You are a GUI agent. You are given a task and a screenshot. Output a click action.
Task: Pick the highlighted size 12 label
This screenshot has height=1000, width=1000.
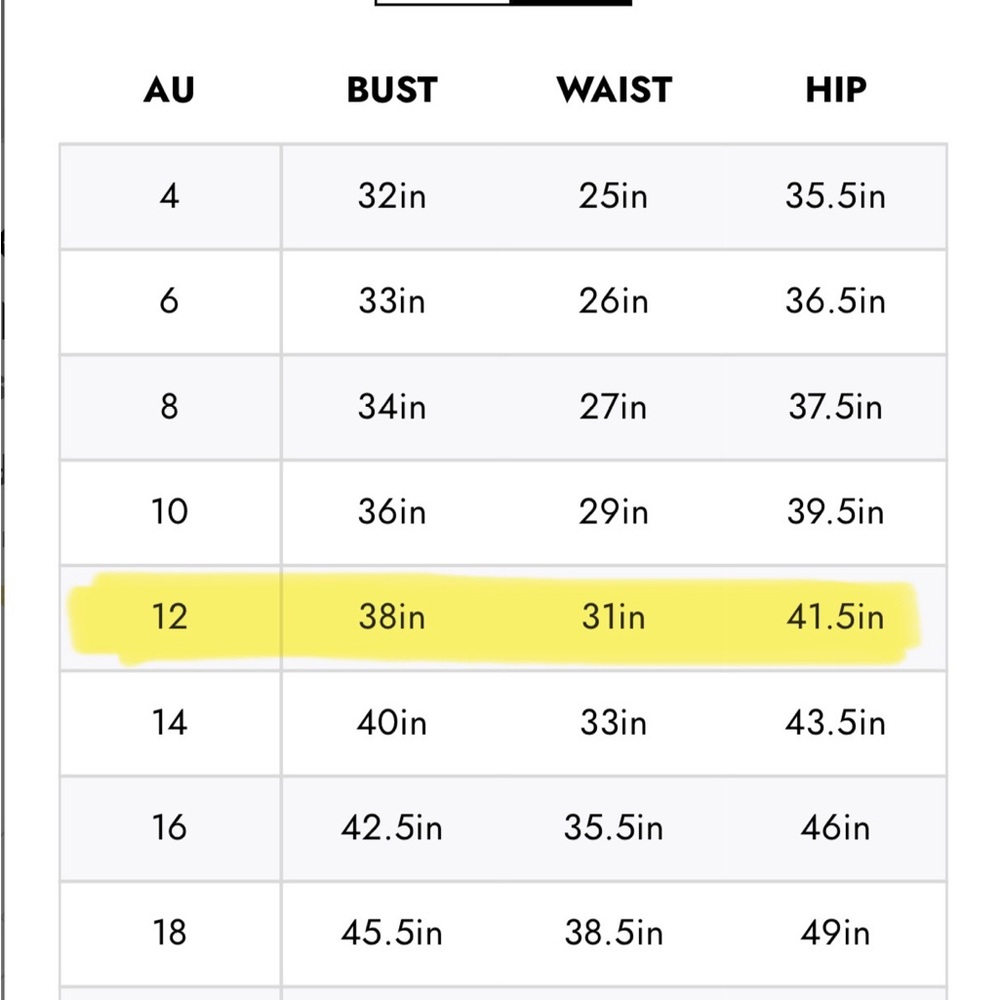(x=170, y=617)
